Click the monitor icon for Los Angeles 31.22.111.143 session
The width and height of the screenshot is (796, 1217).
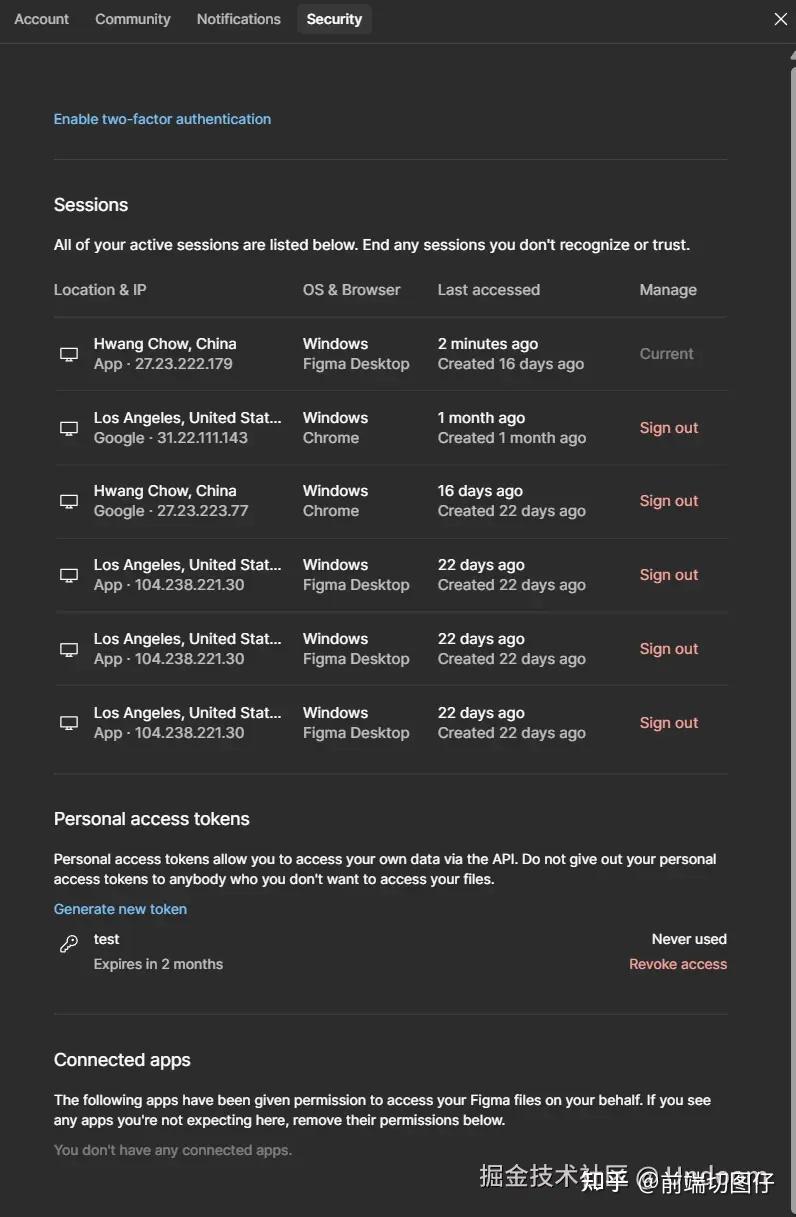click(x=69, y=428)
